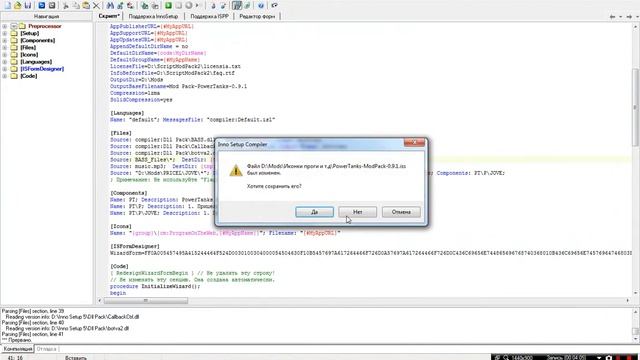The width and height of the screenshot is (640, 360).
Task: Click the green Compile run icon
Action: [x=168, y=5]
